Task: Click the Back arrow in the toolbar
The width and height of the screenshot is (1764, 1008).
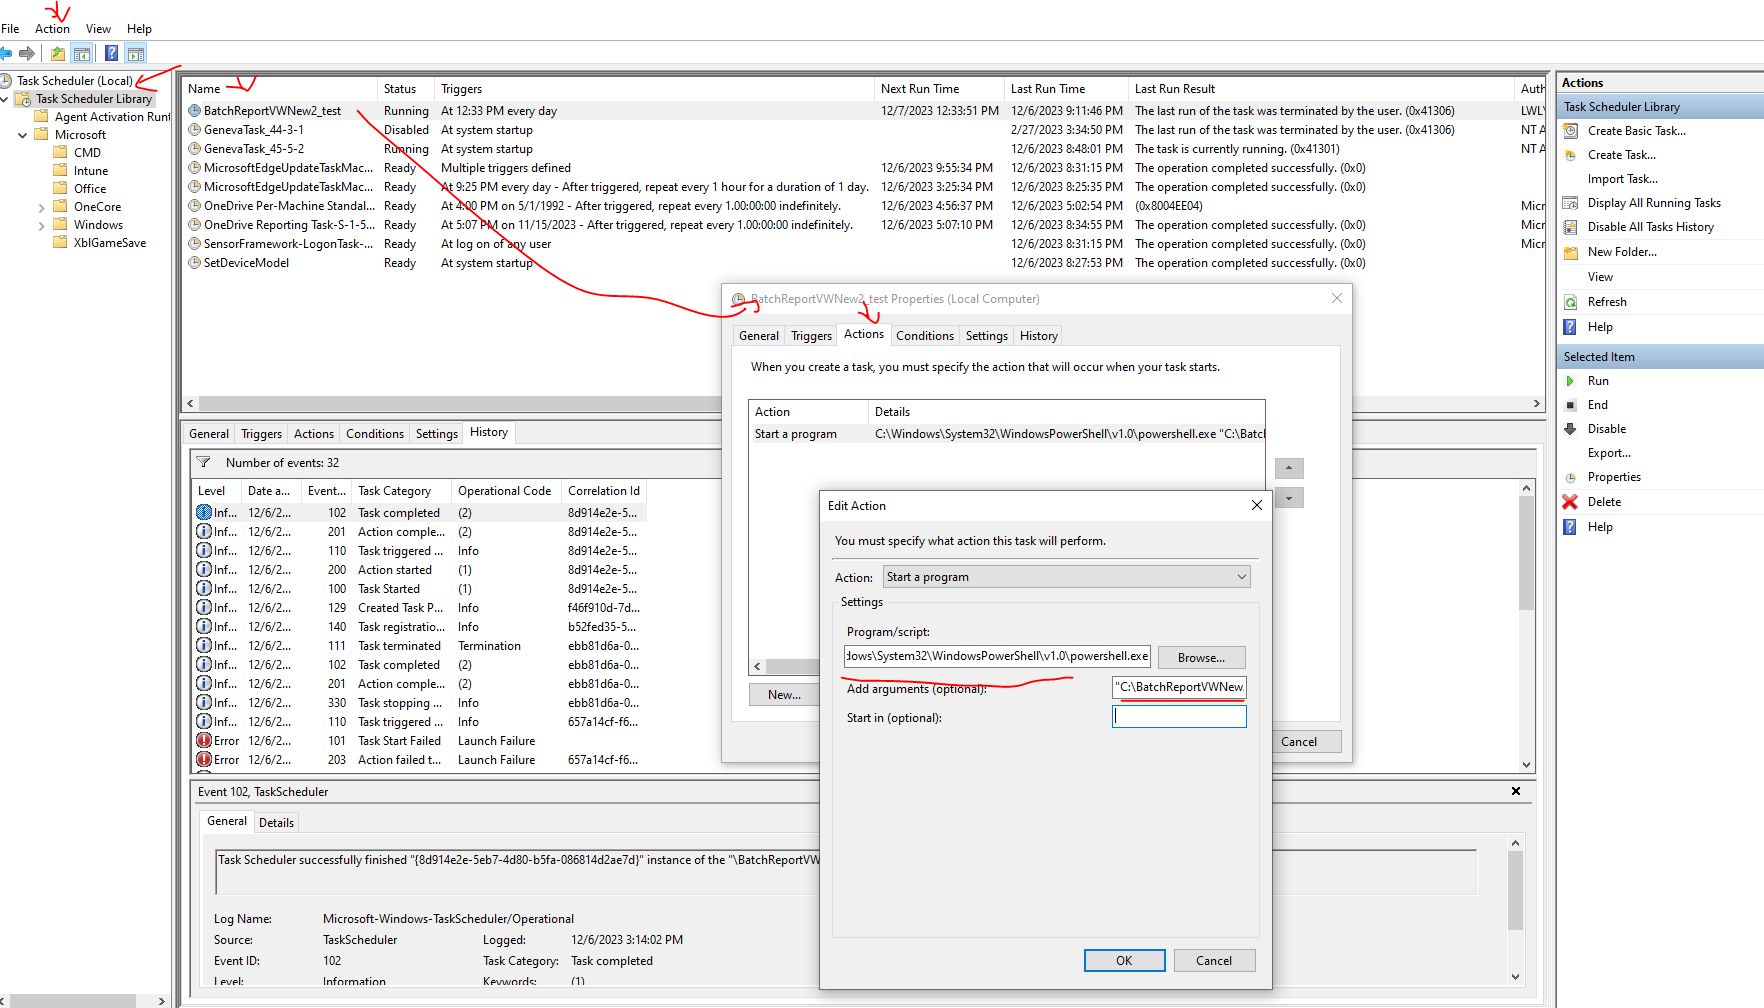Action: pyautogui.click(x=6, y=53)
